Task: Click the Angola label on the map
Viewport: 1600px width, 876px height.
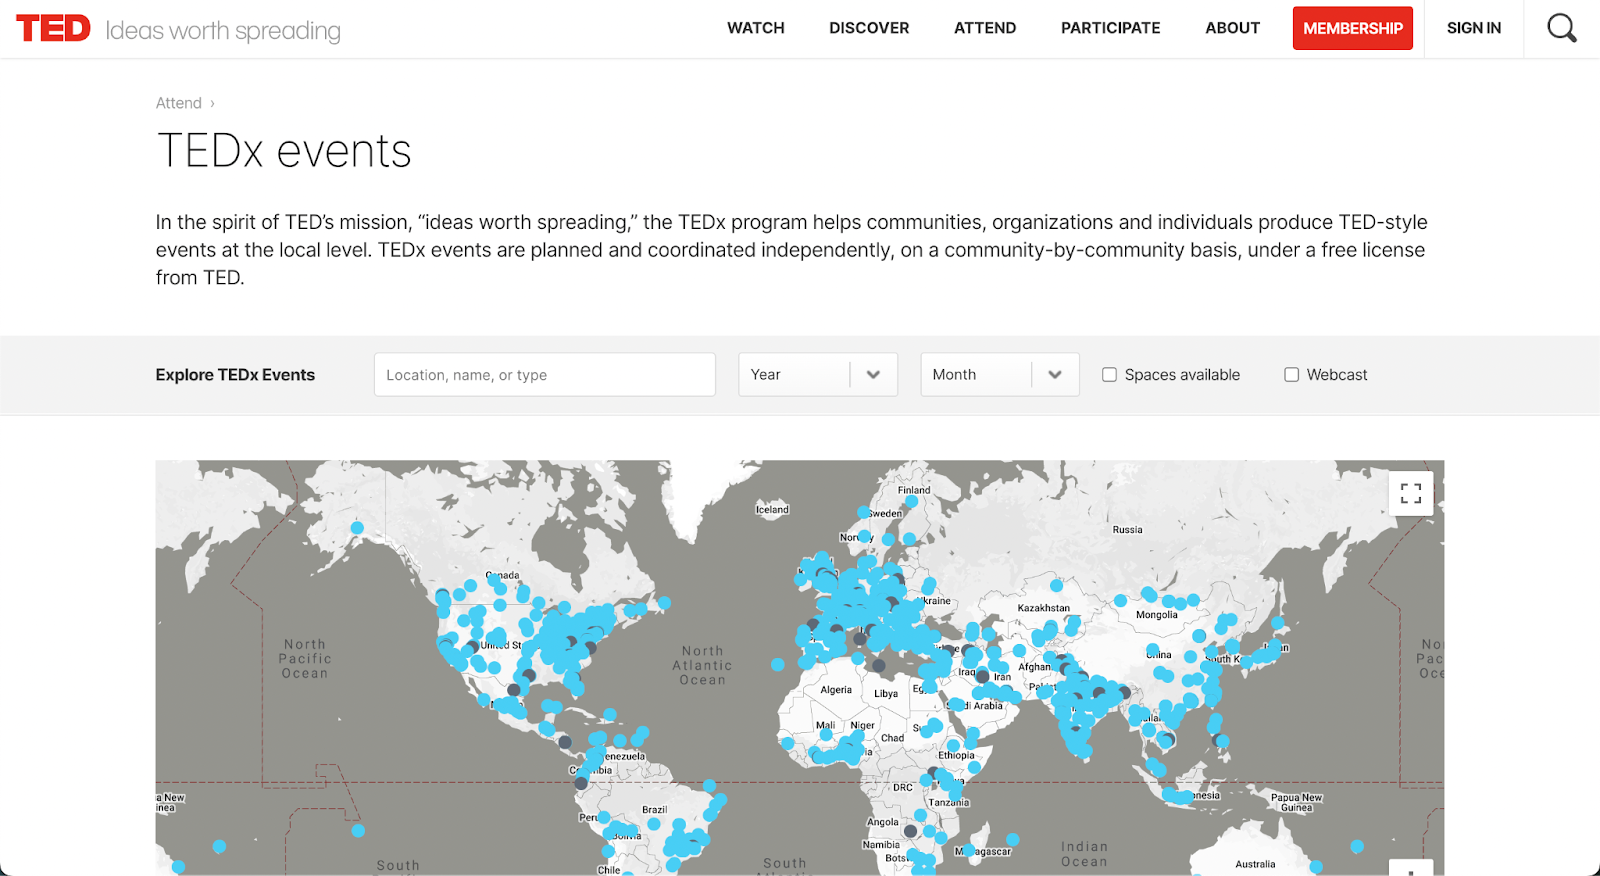Action: 882,822
